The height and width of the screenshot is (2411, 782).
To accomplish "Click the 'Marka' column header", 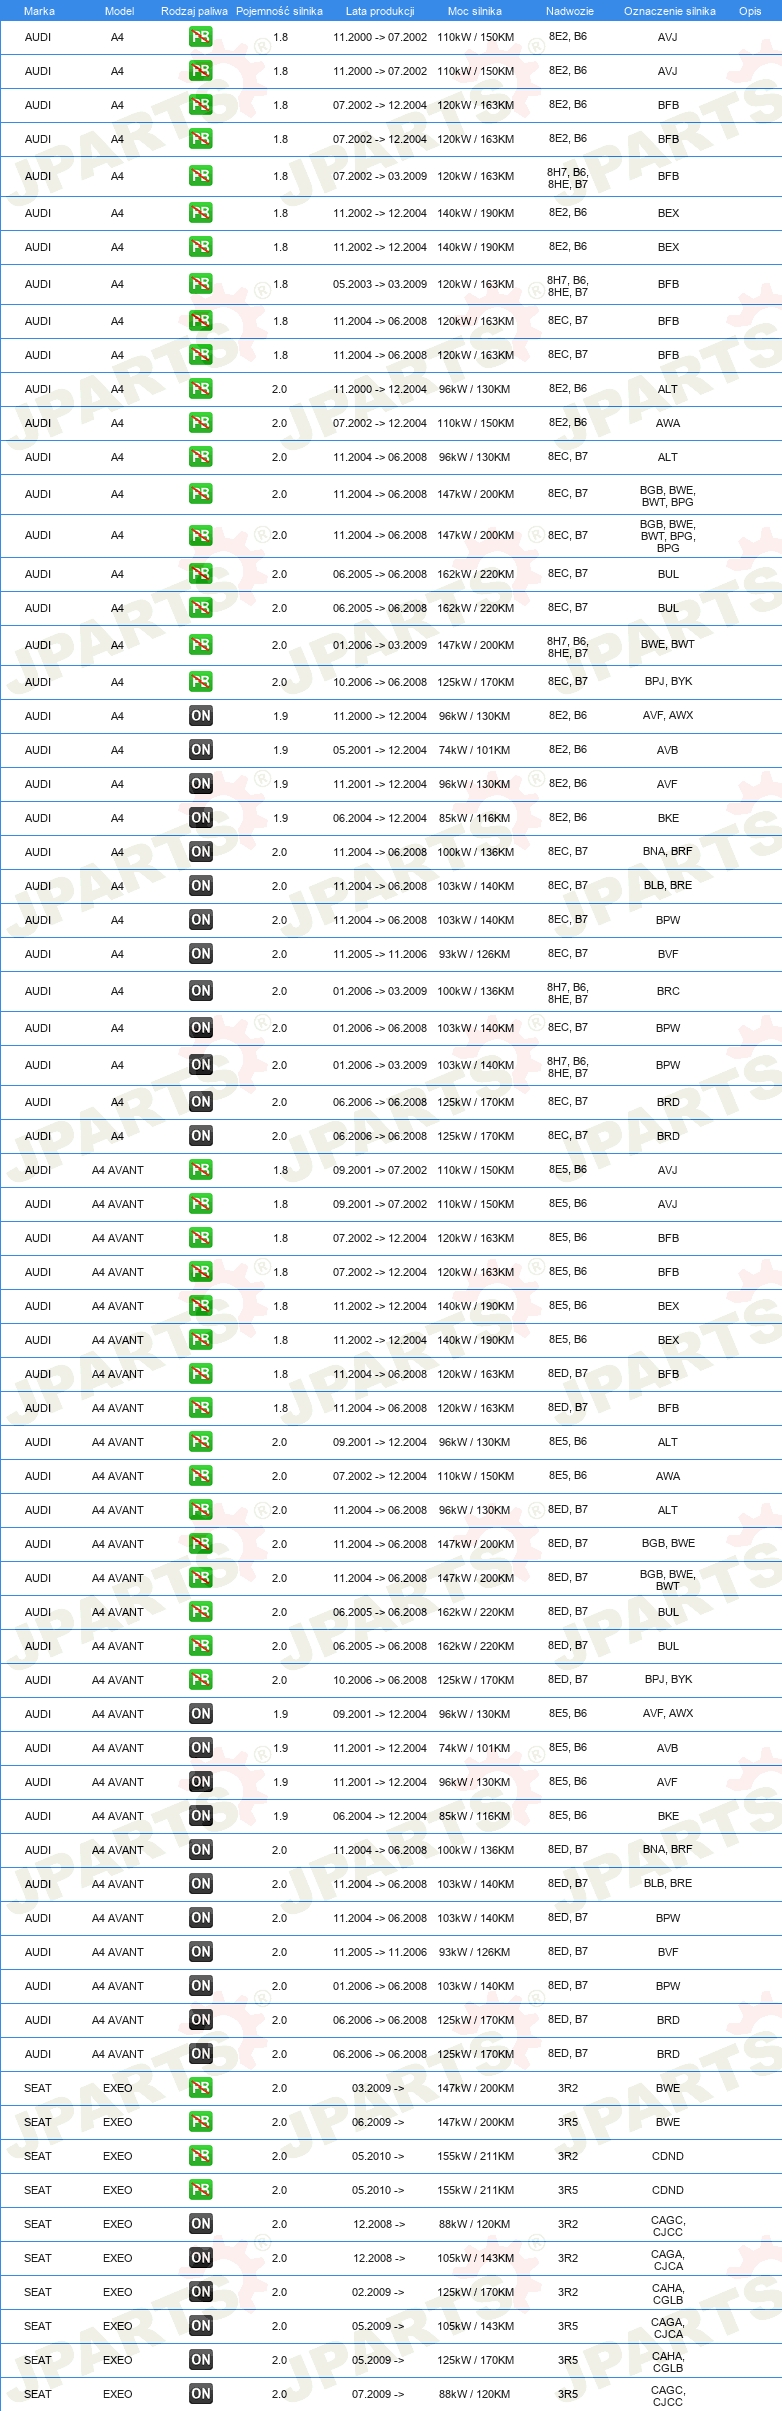I will [x=39, y=11].
